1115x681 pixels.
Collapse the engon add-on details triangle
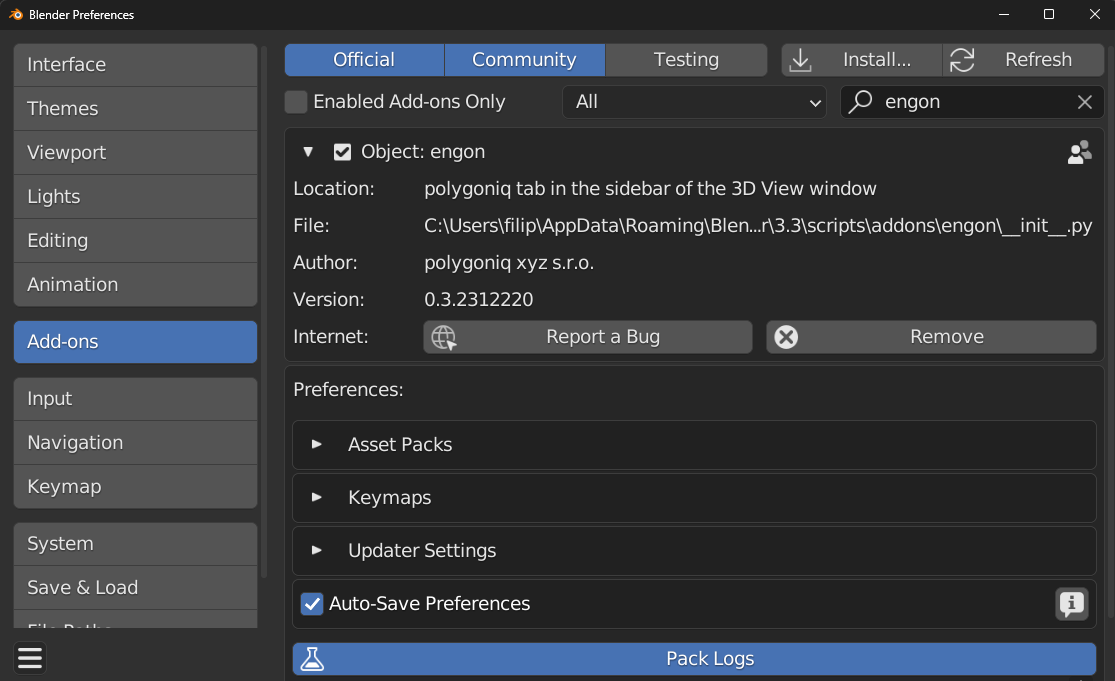308,152
